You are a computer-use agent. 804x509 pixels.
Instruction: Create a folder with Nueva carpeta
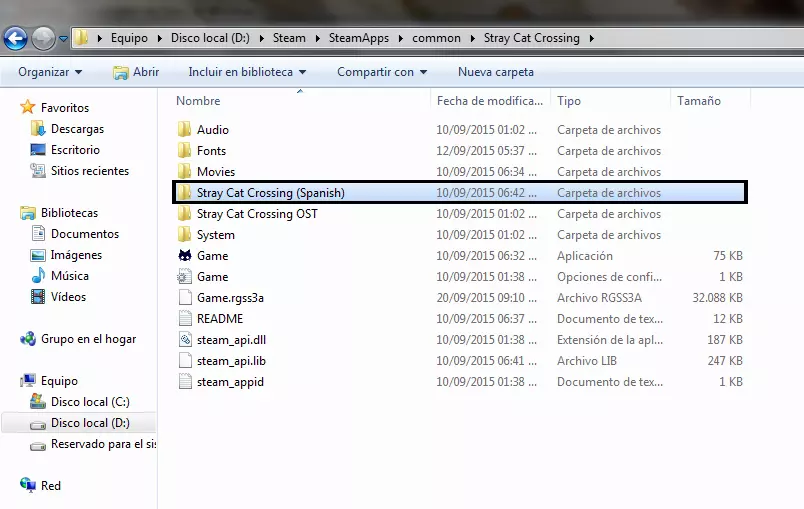[x=496, y=72]
